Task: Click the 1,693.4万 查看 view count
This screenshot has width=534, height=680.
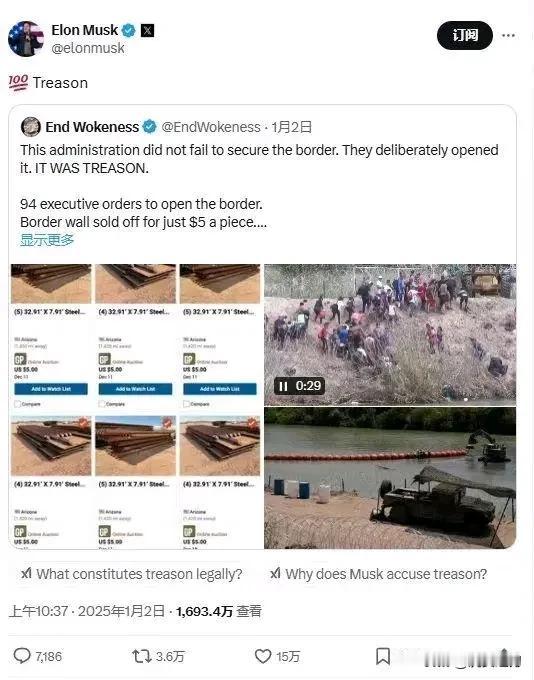Action: pos(219,611)
